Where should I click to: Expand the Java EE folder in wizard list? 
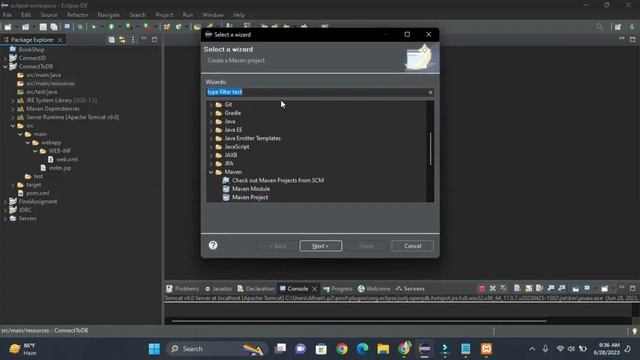211,130
